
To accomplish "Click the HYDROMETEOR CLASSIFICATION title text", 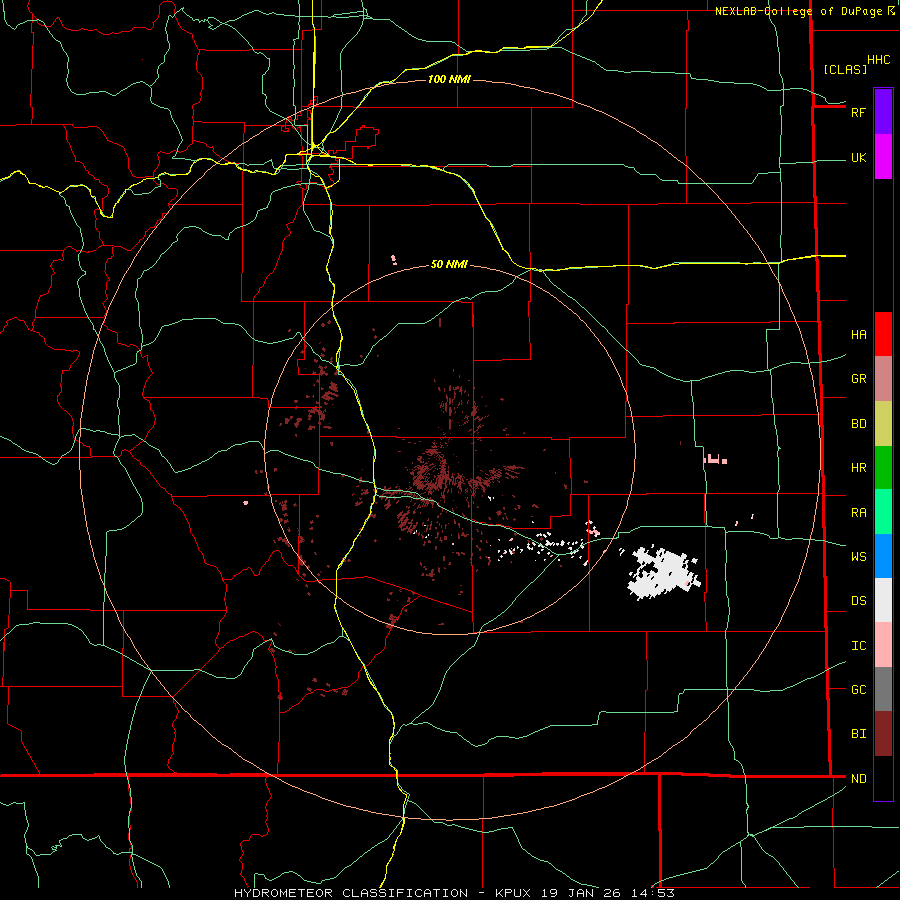I will click(351, 893).
